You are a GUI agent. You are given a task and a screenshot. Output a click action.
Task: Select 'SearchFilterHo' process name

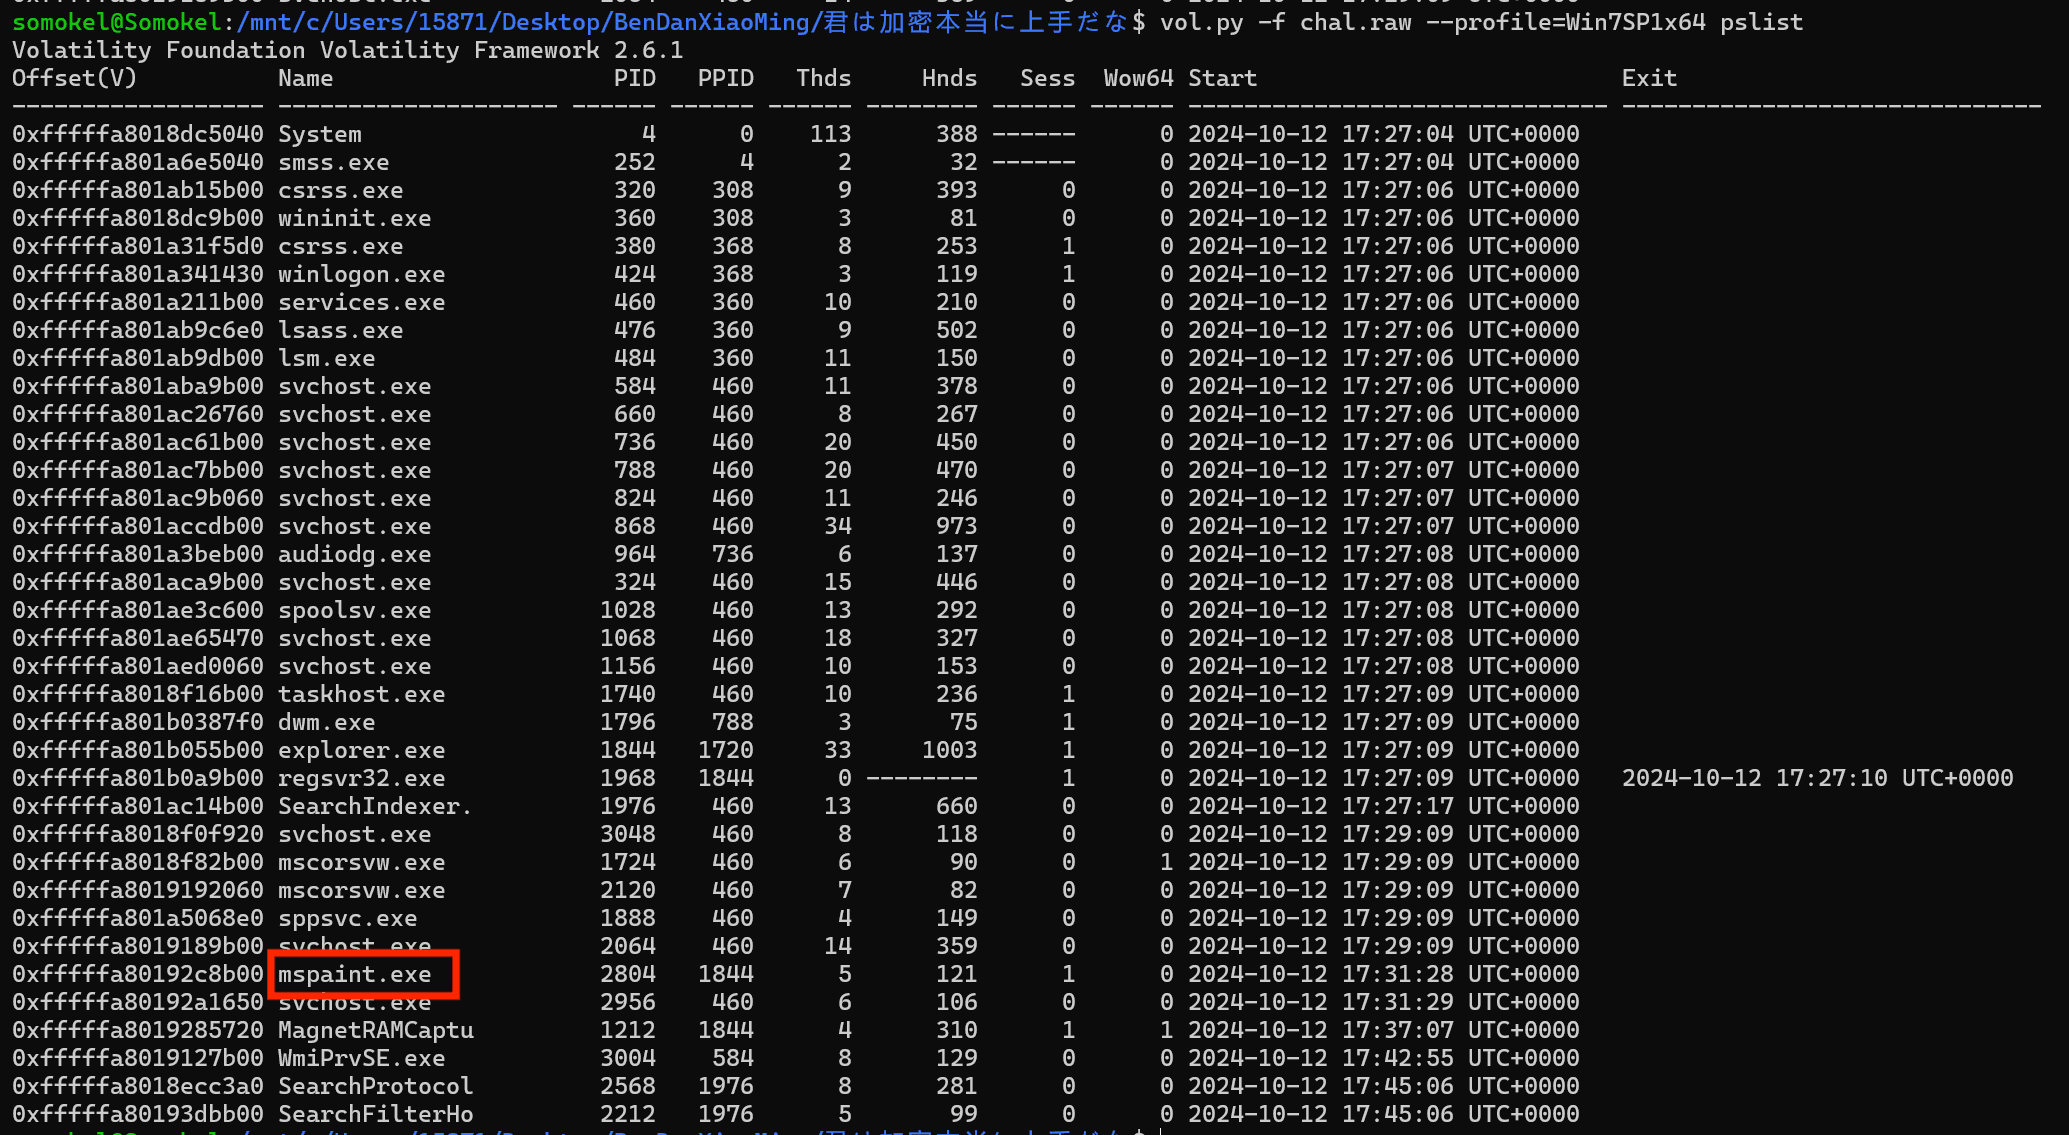376,1114
